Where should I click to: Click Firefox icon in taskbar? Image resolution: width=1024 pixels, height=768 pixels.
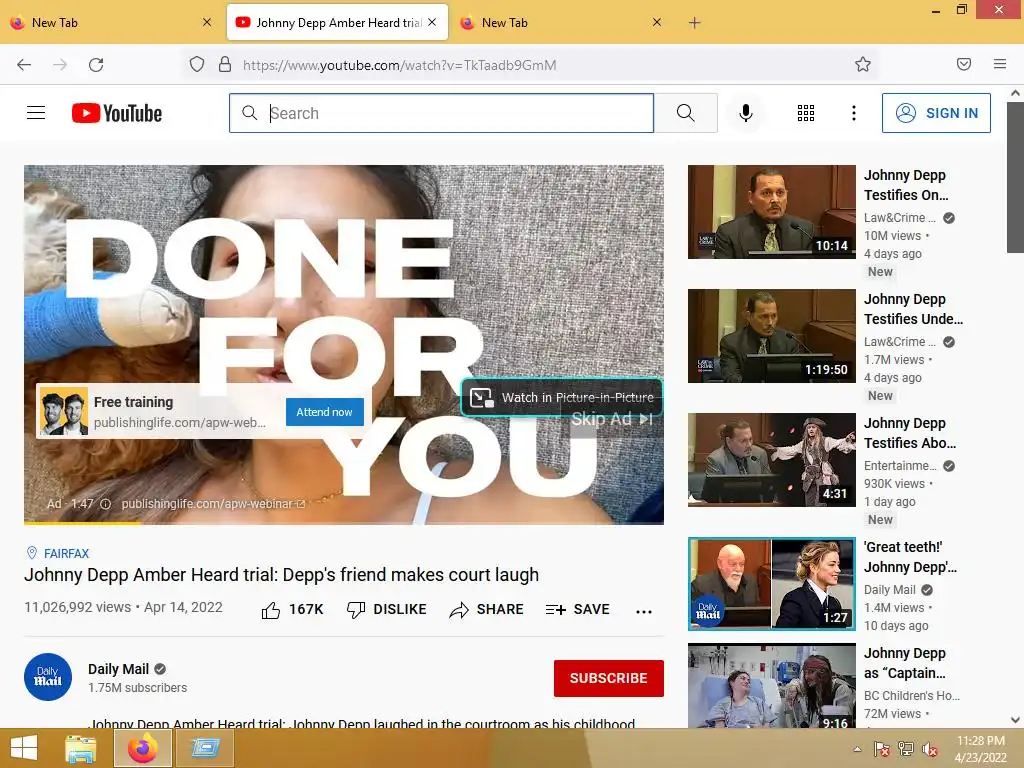[143, 748]
